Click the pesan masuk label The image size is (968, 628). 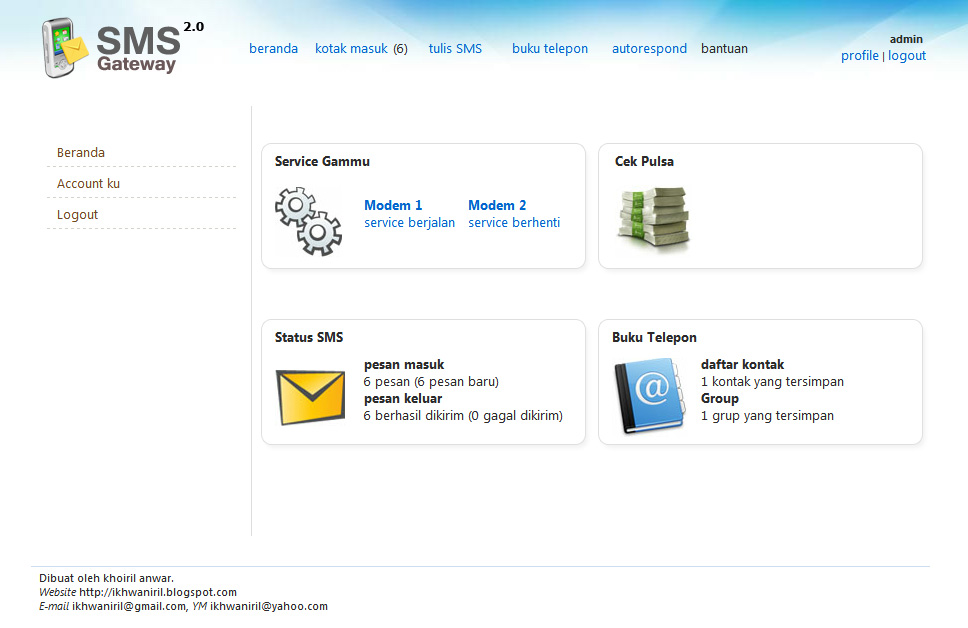pos(404,364)
